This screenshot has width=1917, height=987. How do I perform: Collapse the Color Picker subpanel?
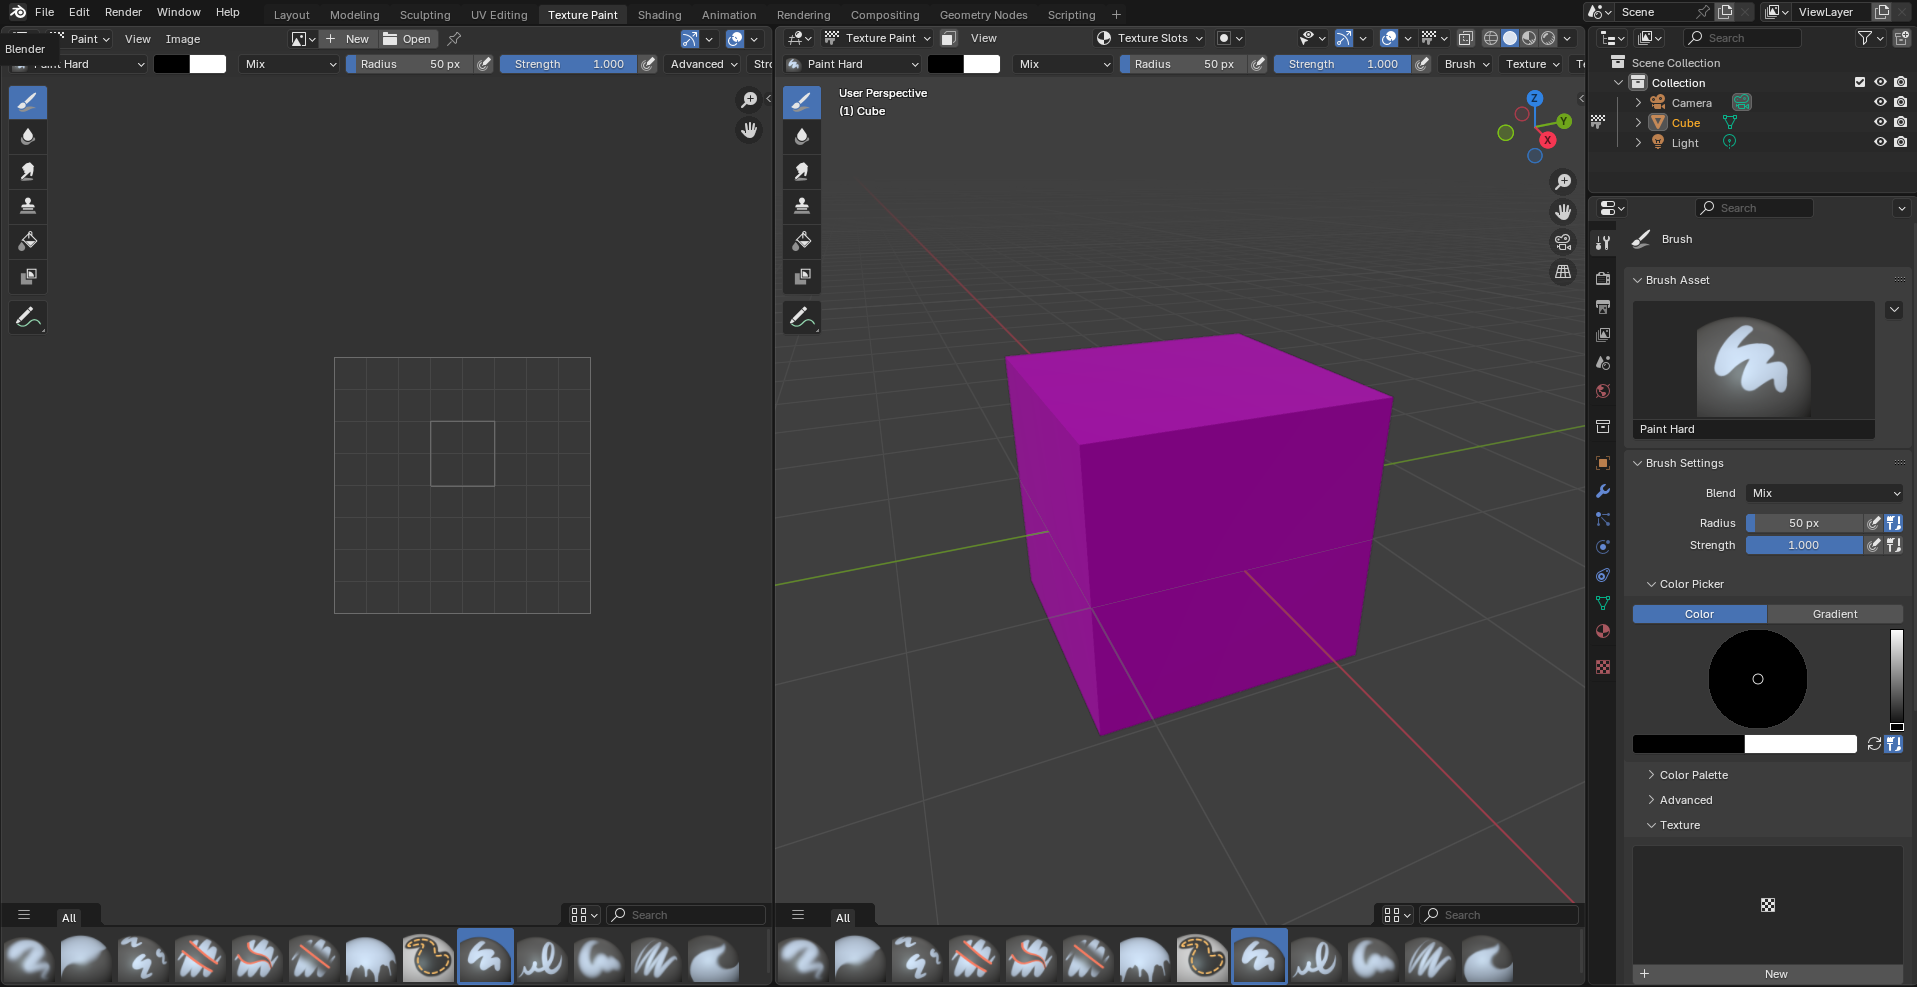[1651, 584]
